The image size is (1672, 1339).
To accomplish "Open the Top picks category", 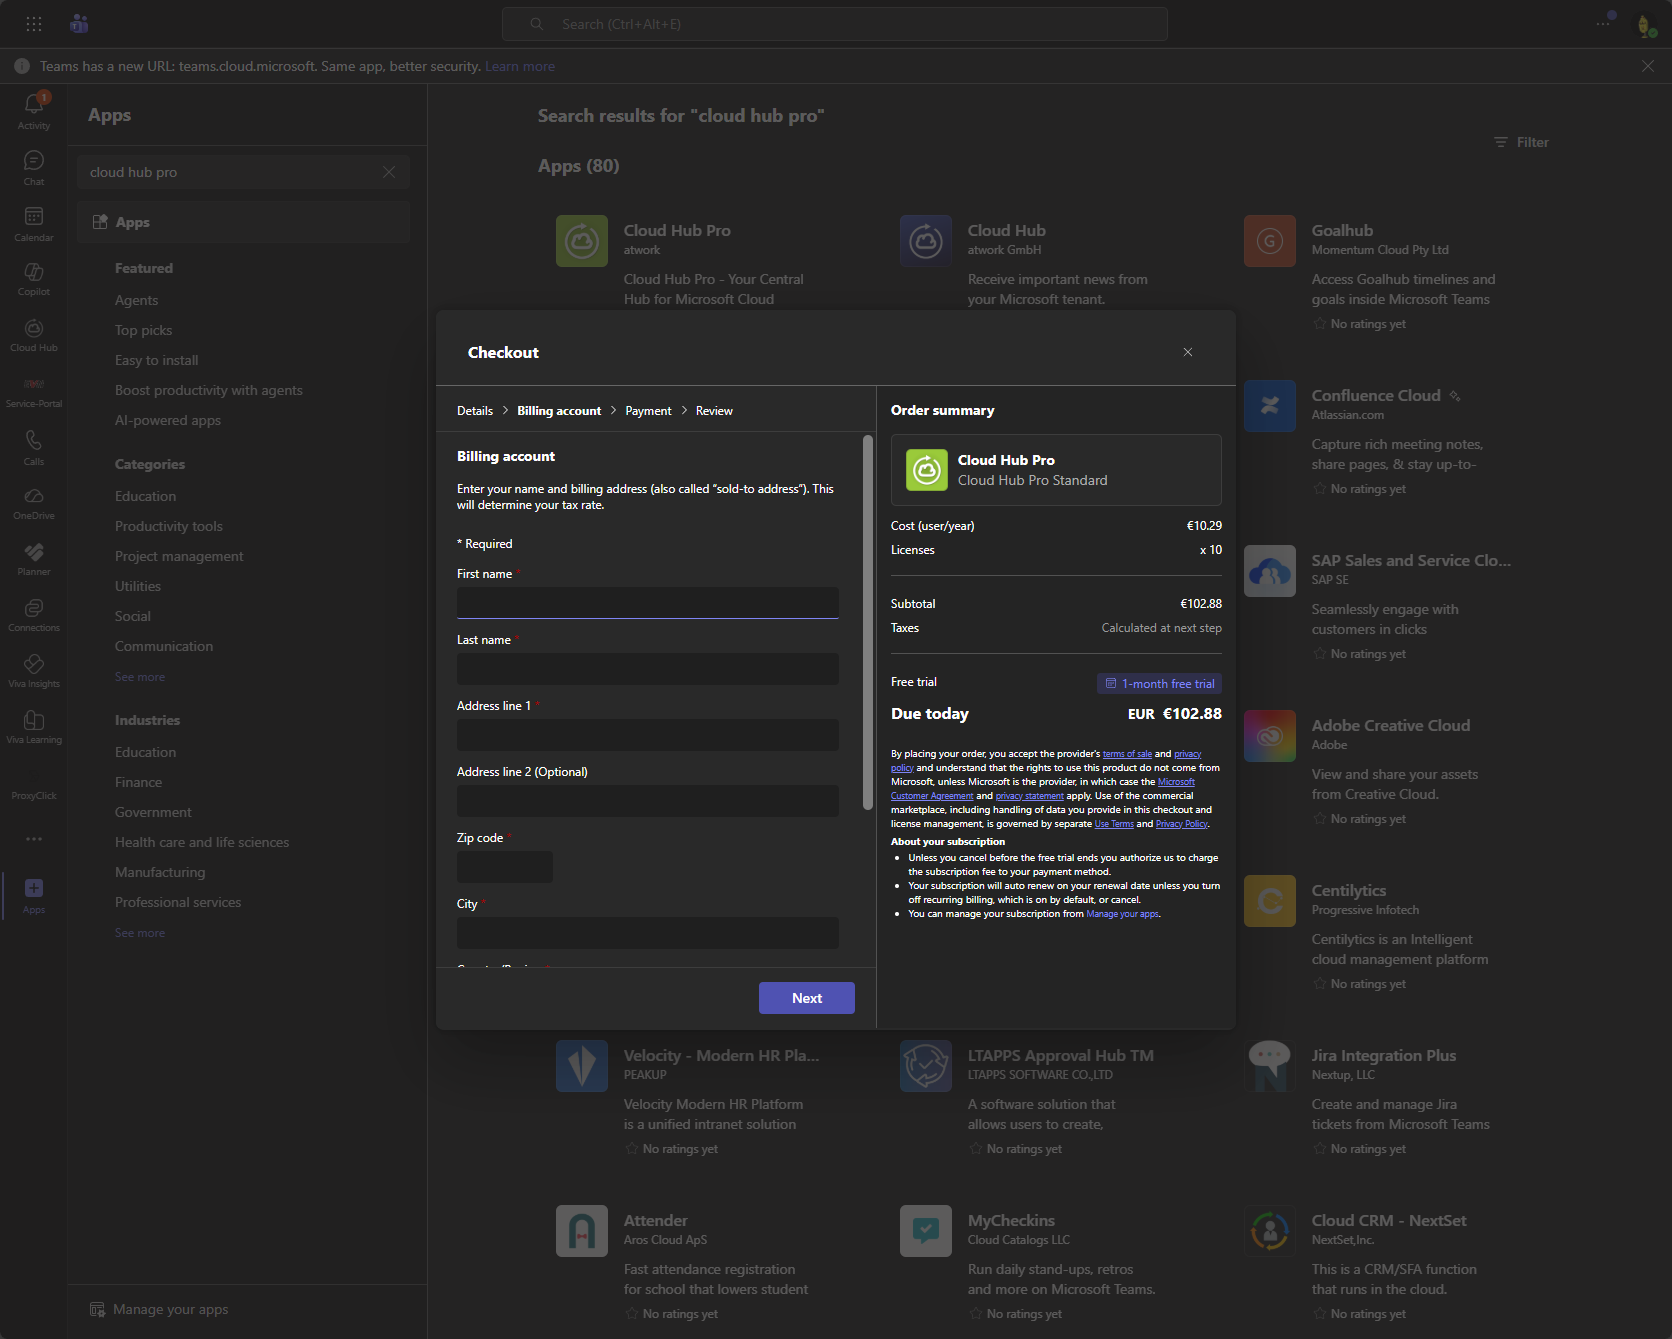I will pyautogui.click(x=143, y=330).
